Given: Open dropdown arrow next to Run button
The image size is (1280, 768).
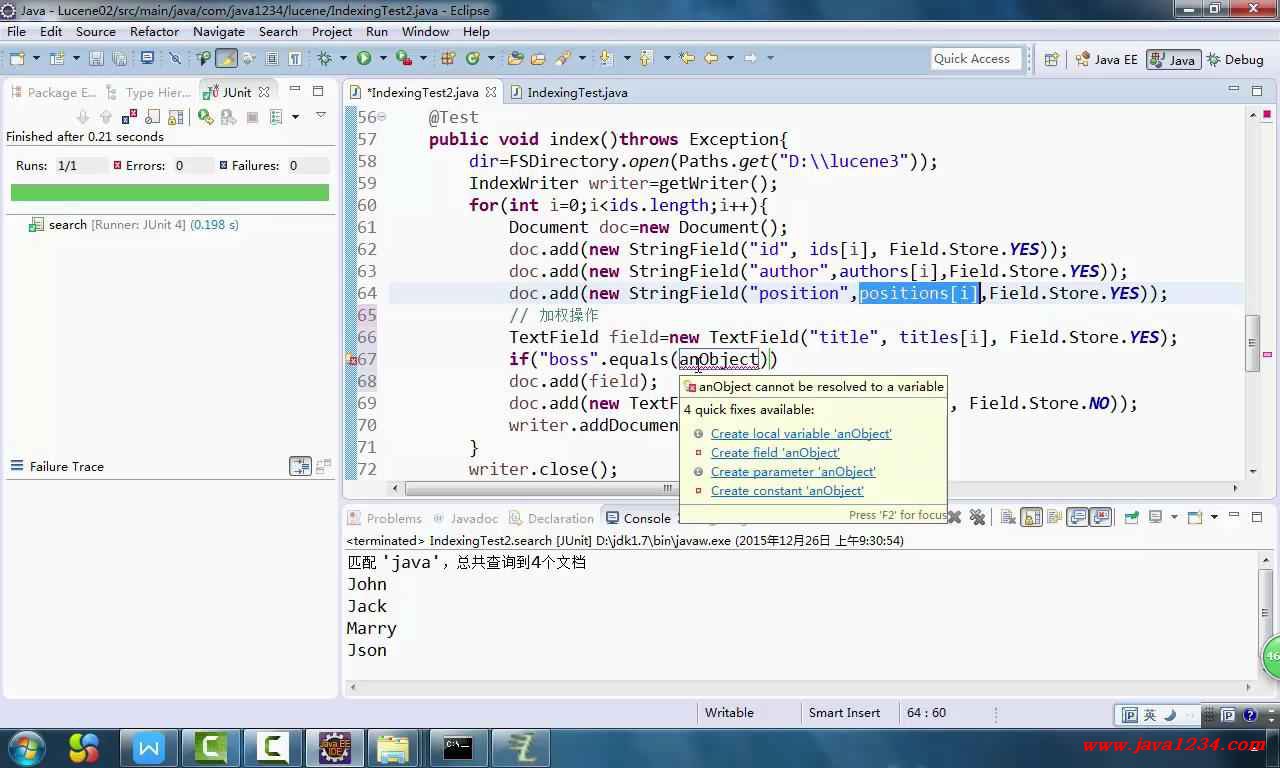Looking at the screenshot, I should 383,58.
